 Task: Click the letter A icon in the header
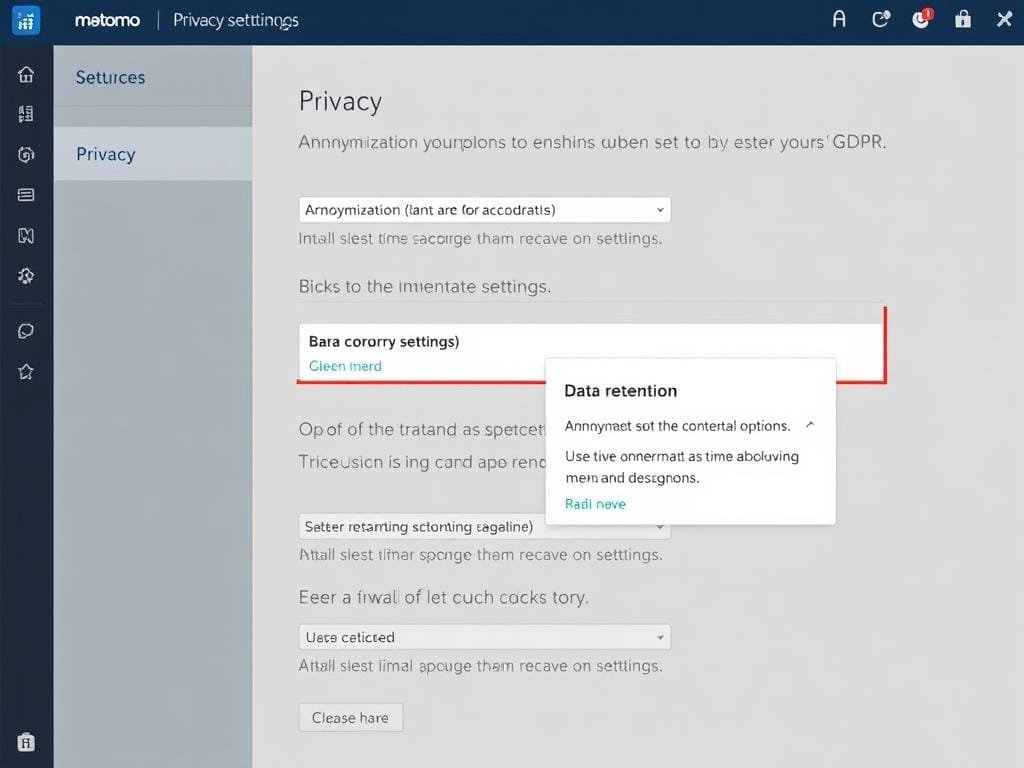(840, 19)
